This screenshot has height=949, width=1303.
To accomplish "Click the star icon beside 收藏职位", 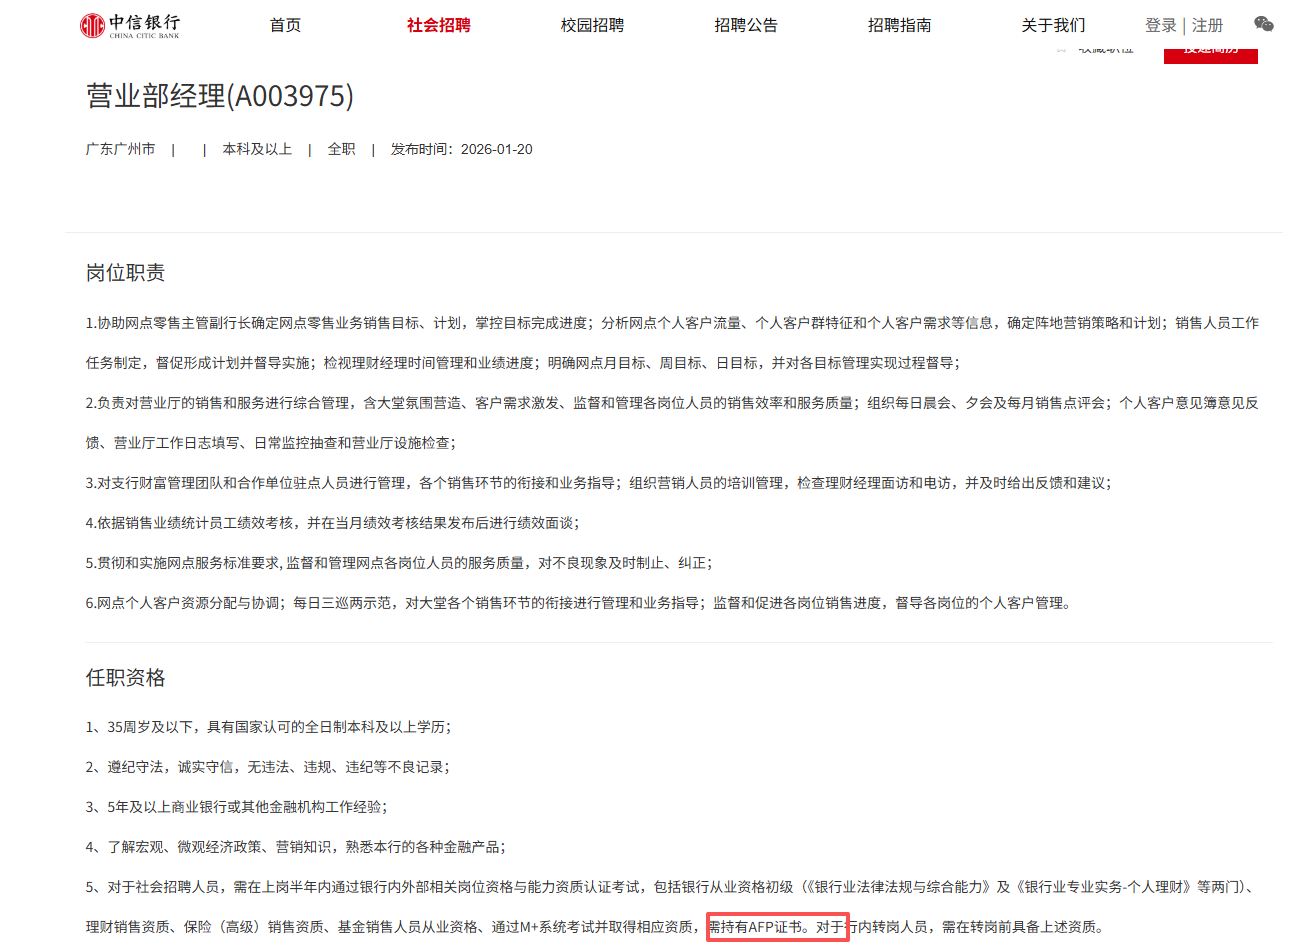I will [x=1061, y=49].
